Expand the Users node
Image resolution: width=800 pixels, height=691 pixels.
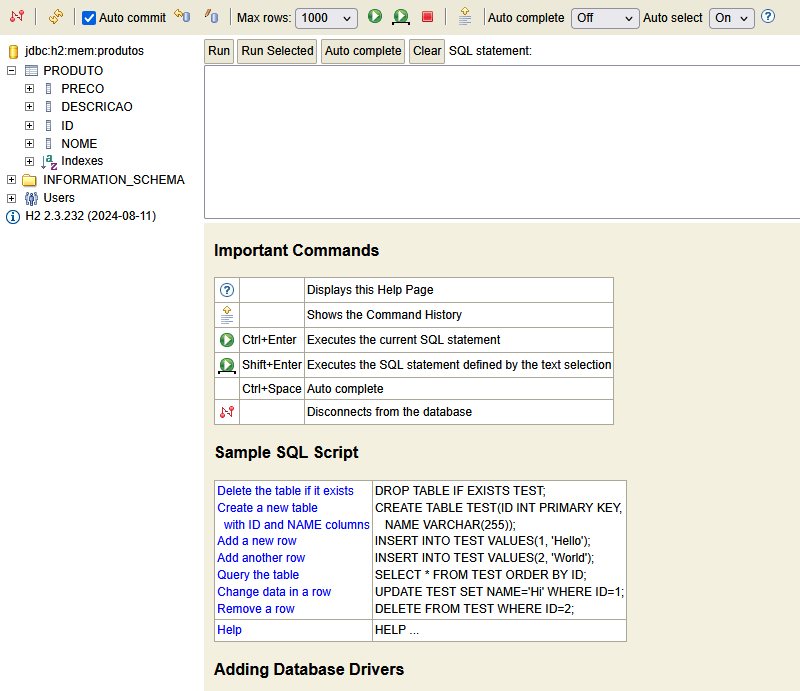coord(11,198)
